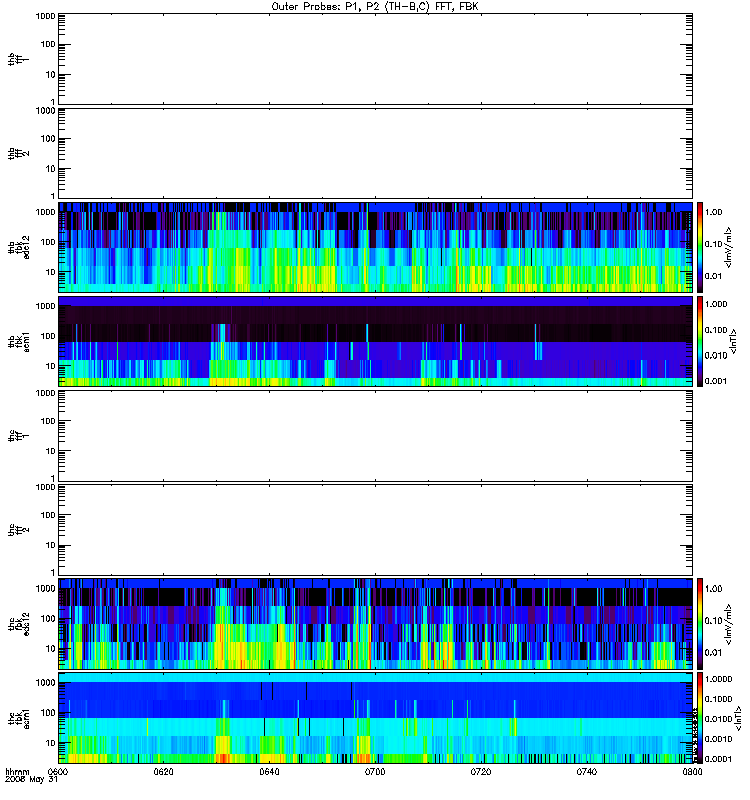Click the thc fbk scm1 color bar
This screenshot has width=750, height=800.
point(700,718)
